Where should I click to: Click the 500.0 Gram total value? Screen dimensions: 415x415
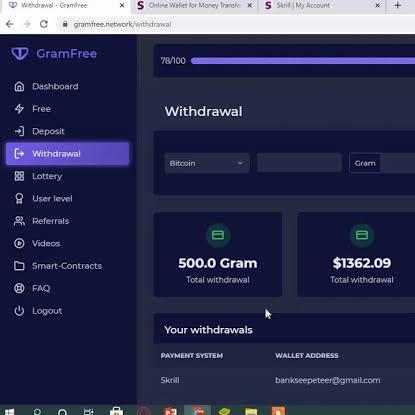pos(218,263)
